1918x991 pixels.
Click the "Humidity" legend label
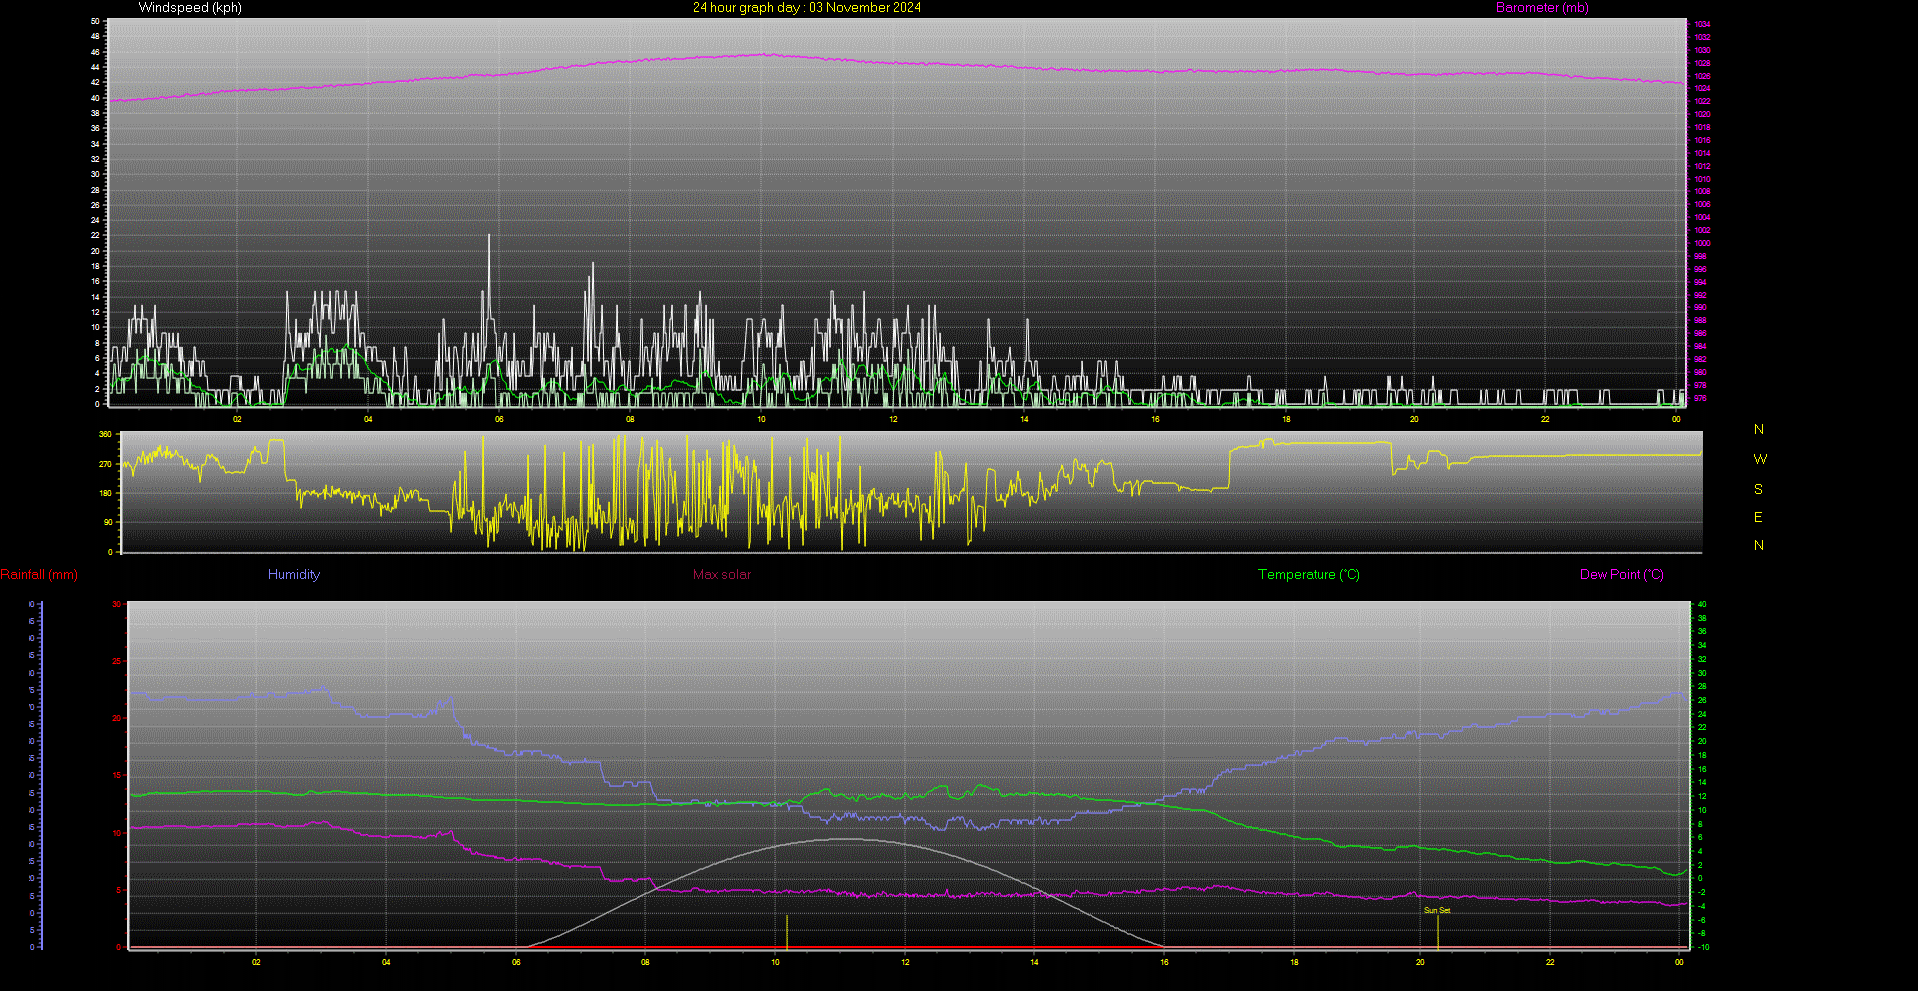(x=294, y=575)
